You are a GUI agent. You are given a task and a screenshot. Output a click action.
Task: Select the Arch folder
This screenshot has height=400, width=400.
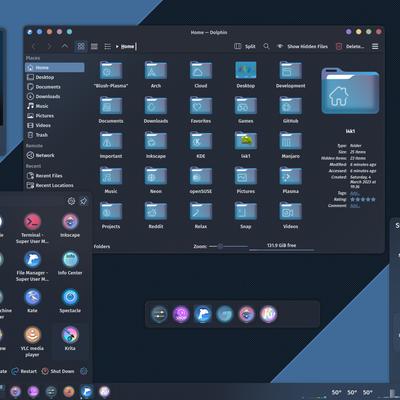click(156, 74)
